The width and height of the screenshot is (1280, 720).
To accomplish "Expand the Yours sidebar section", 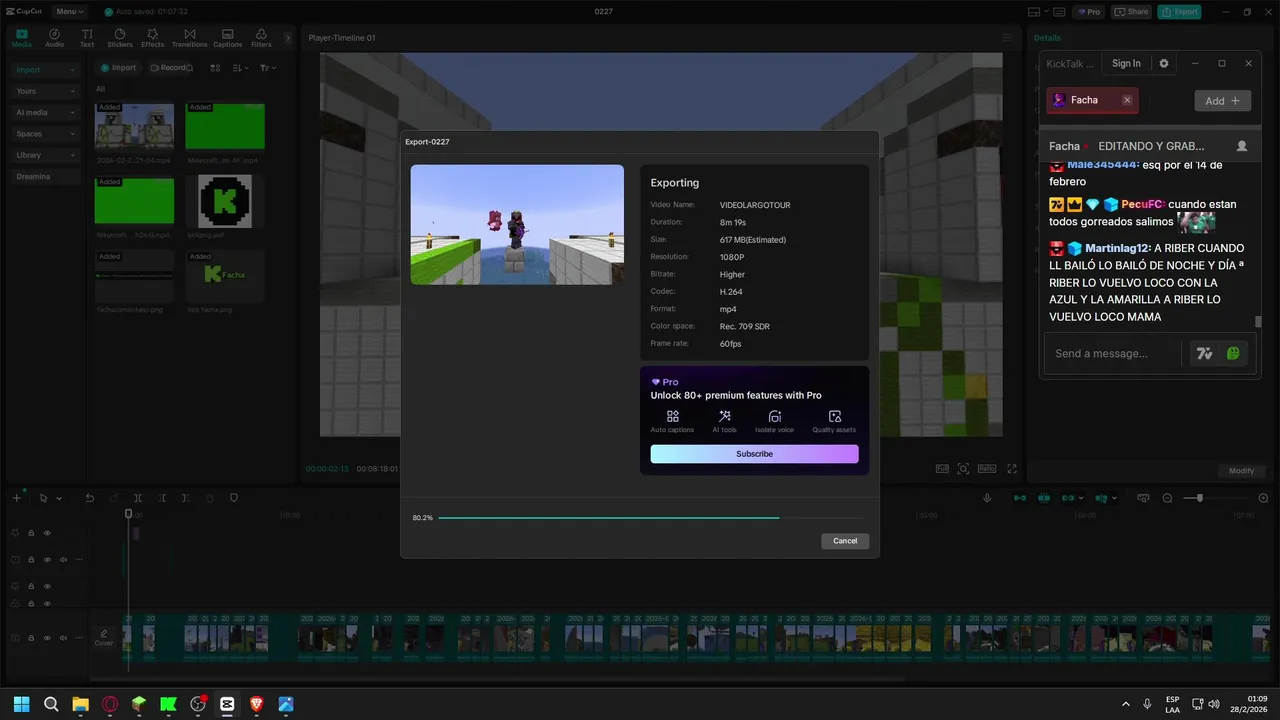I will [x=45, y=91].
